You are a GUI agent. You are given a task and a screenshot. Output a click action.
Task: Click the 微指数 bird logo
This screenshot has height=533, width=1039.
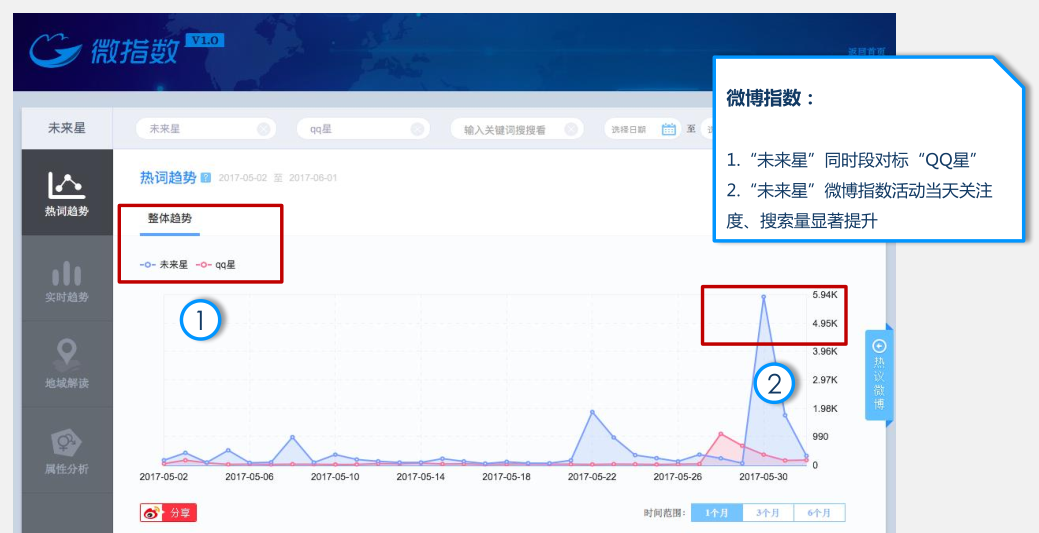(x=55, y=50)
